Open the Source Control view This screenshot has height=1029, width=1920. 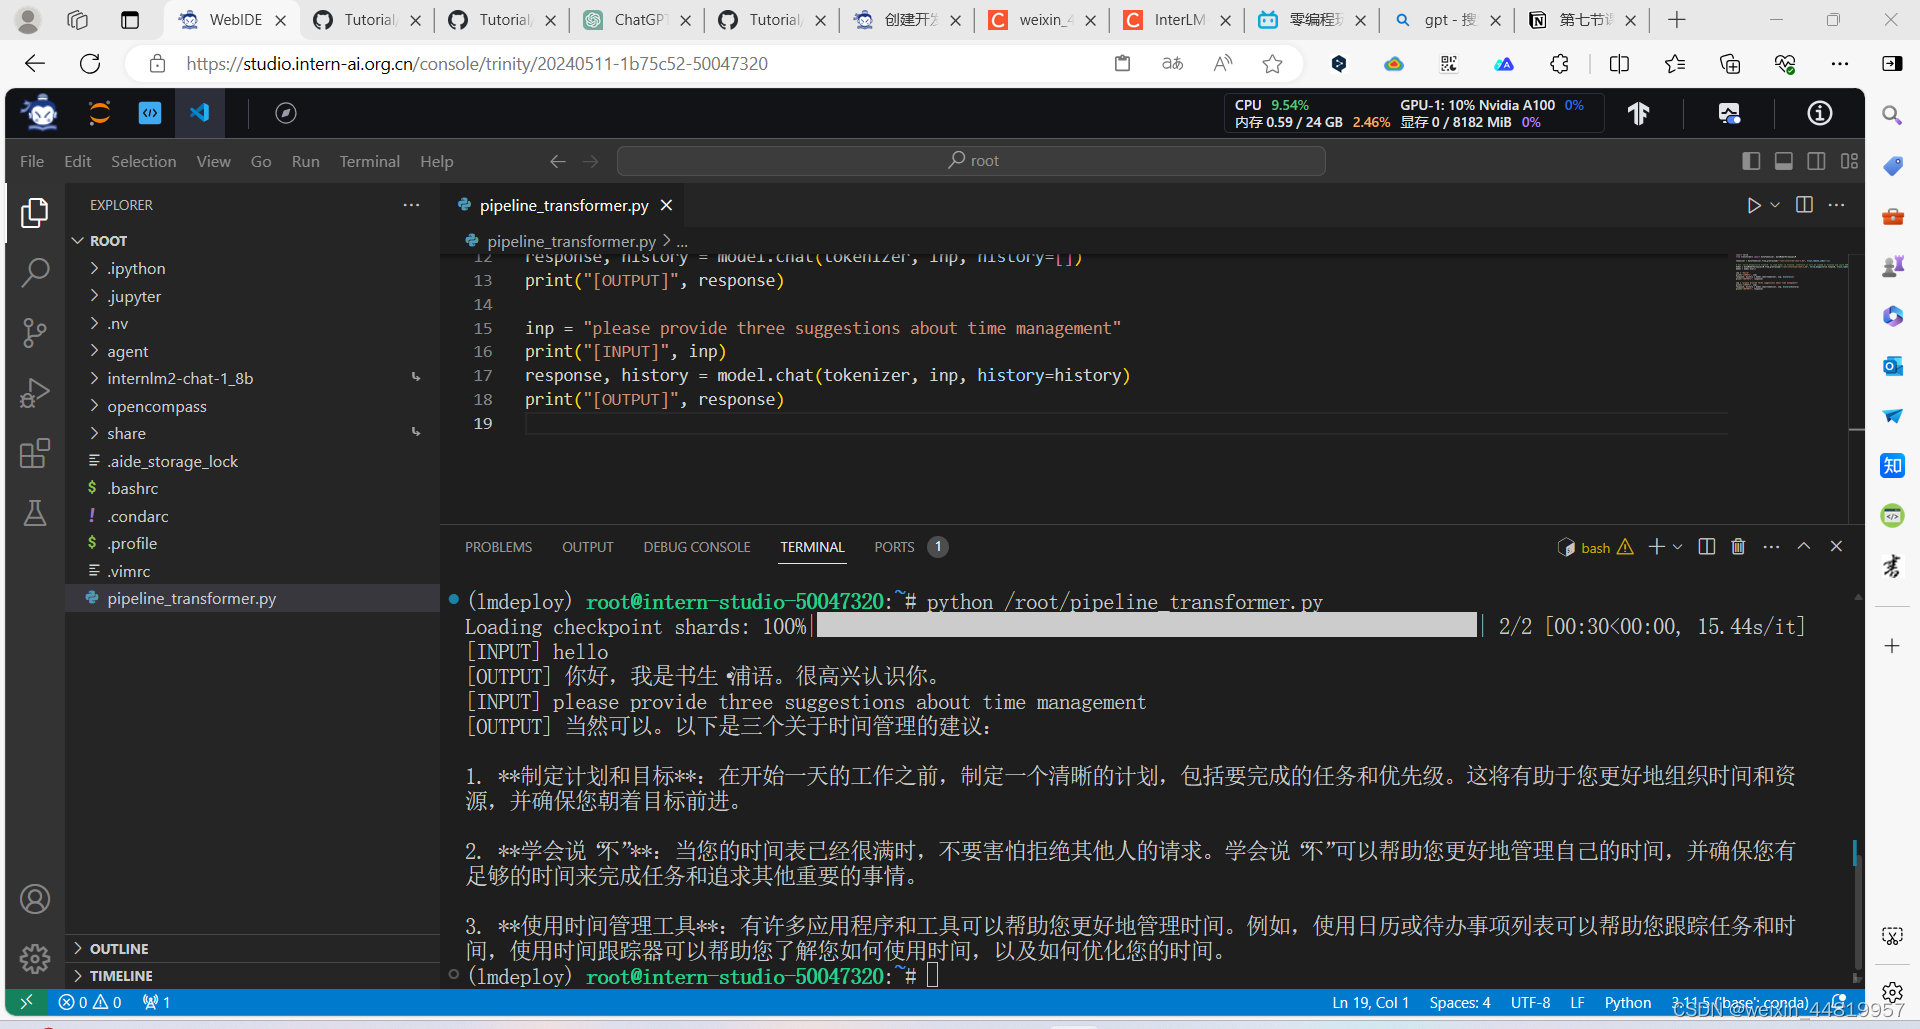point(35,332)
